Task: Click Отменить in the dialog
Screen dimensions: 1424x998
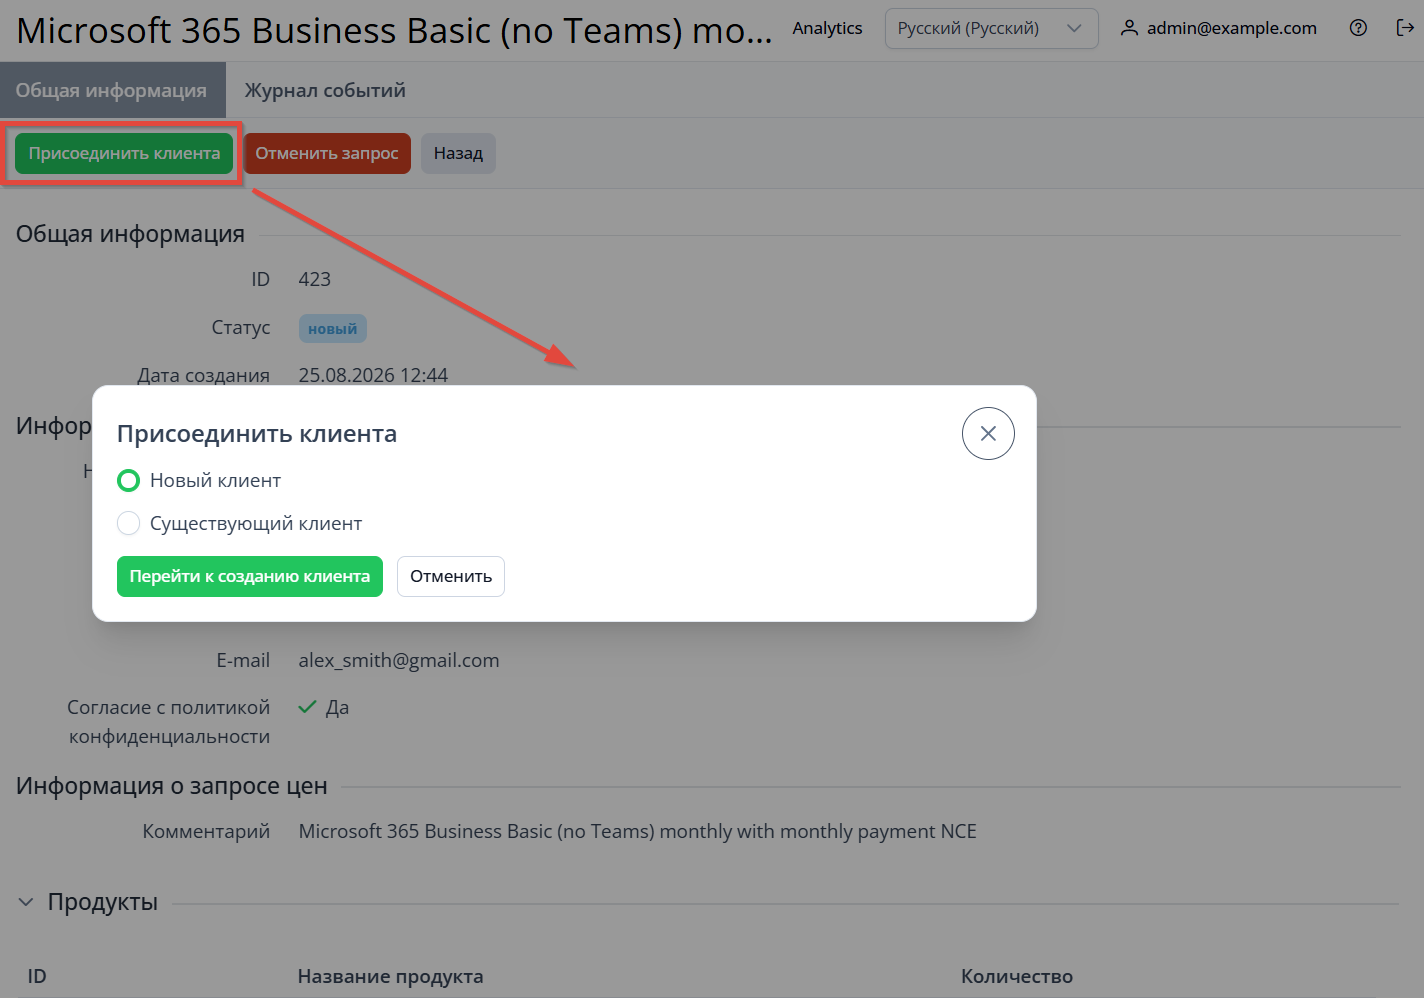Action: tap(451, 576)
